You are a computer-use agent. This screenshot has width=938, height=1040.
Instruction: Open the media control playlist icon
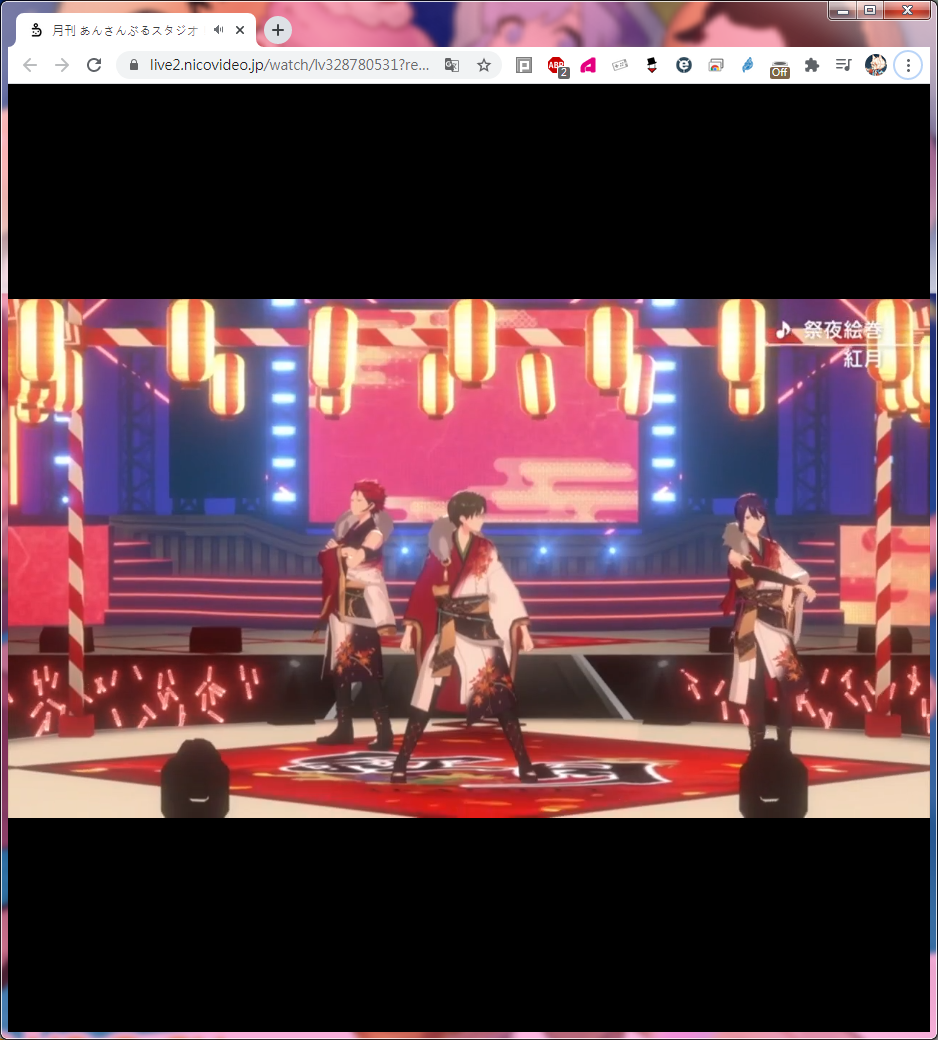843,65
